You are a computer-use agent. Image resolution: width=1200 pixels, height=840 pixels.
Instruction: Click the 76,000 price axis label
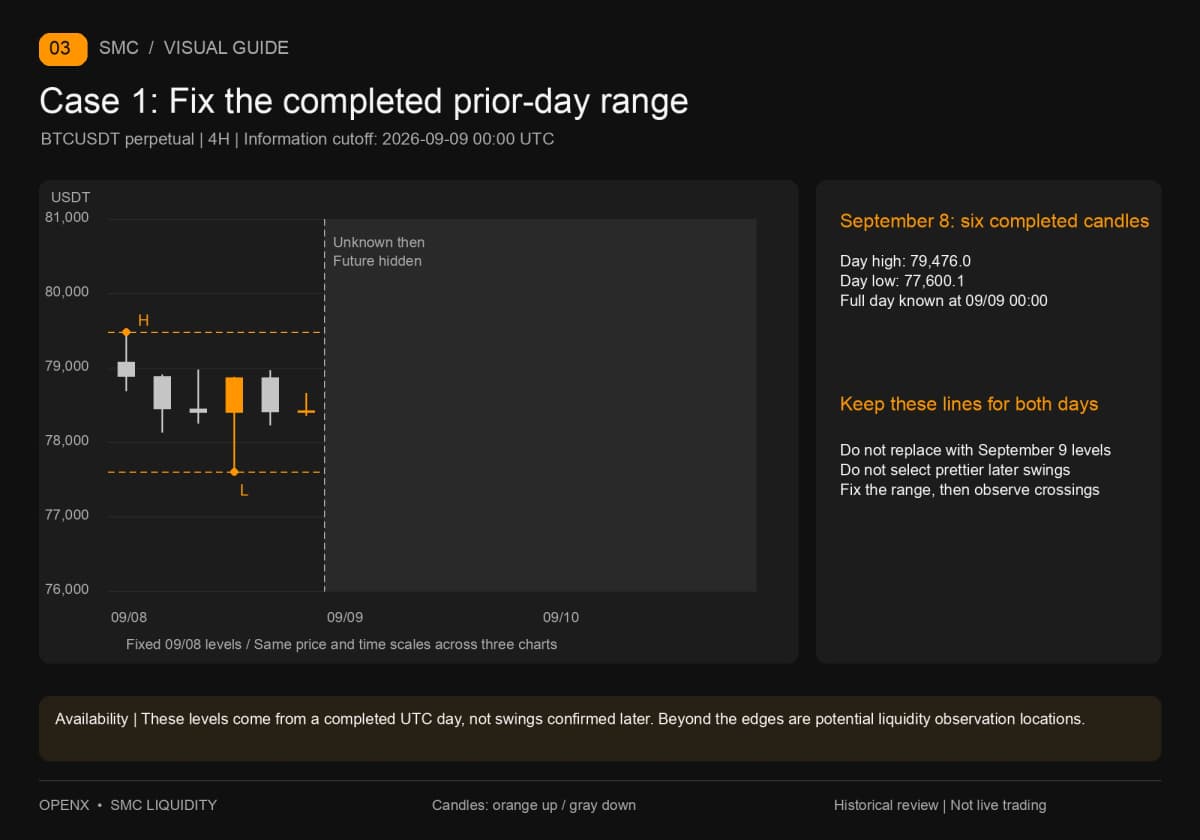(68, 590)
